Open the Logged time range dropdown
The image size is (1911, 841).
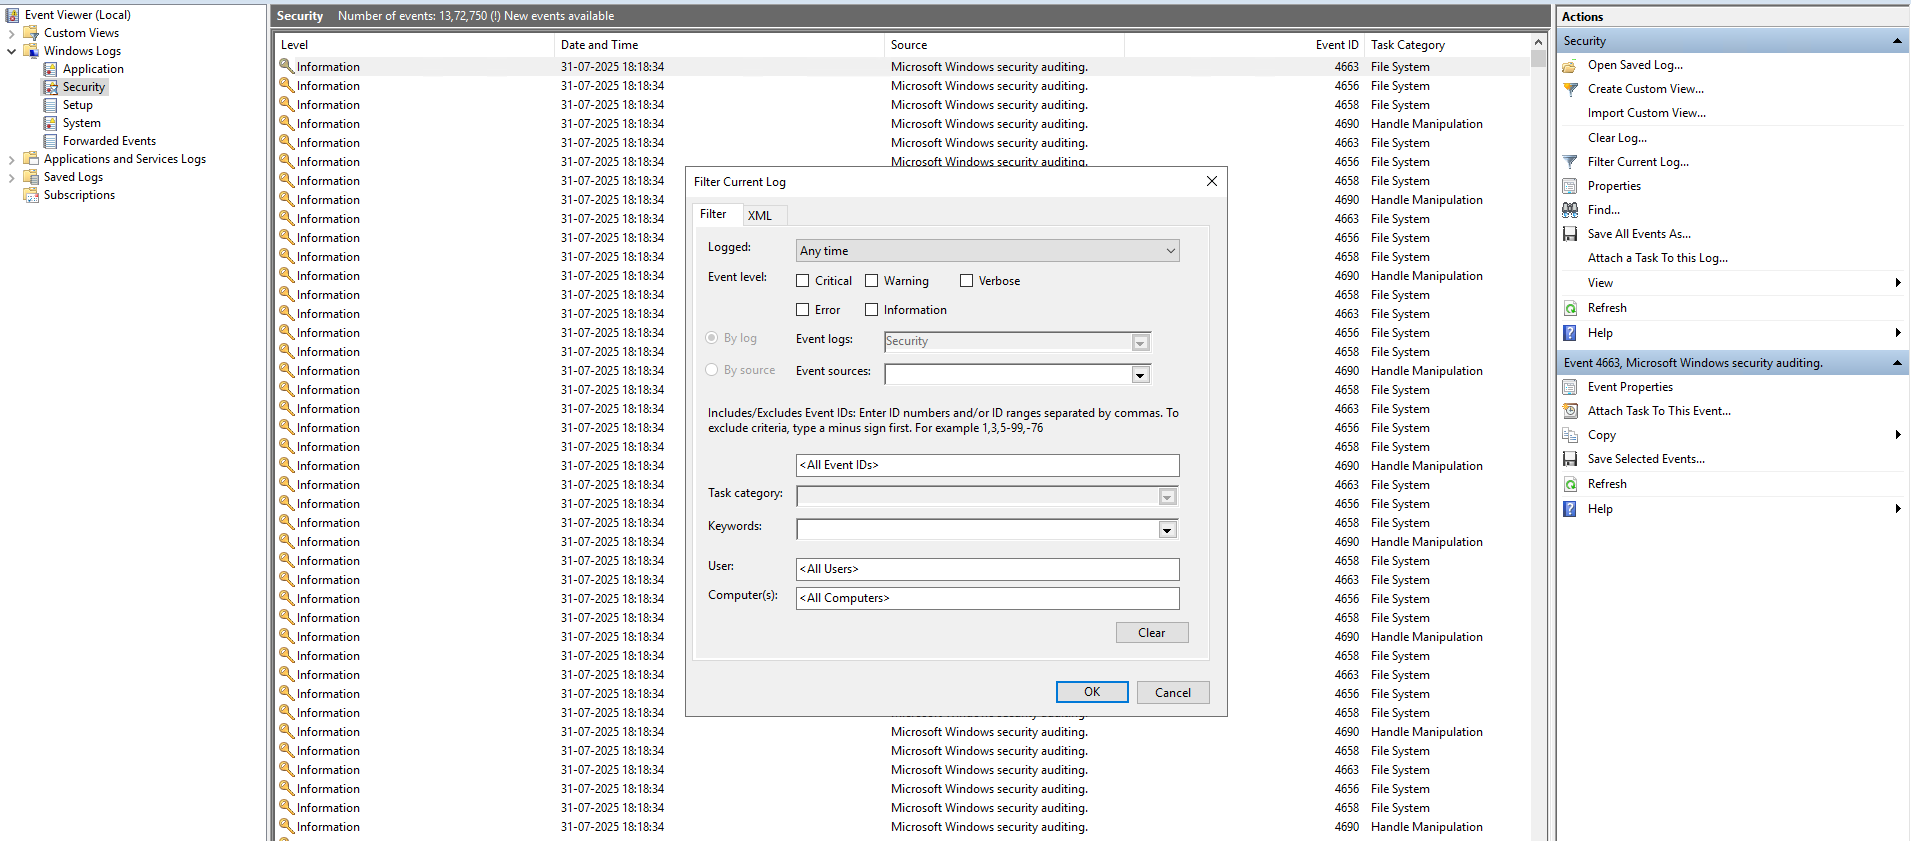coord(987,251)
